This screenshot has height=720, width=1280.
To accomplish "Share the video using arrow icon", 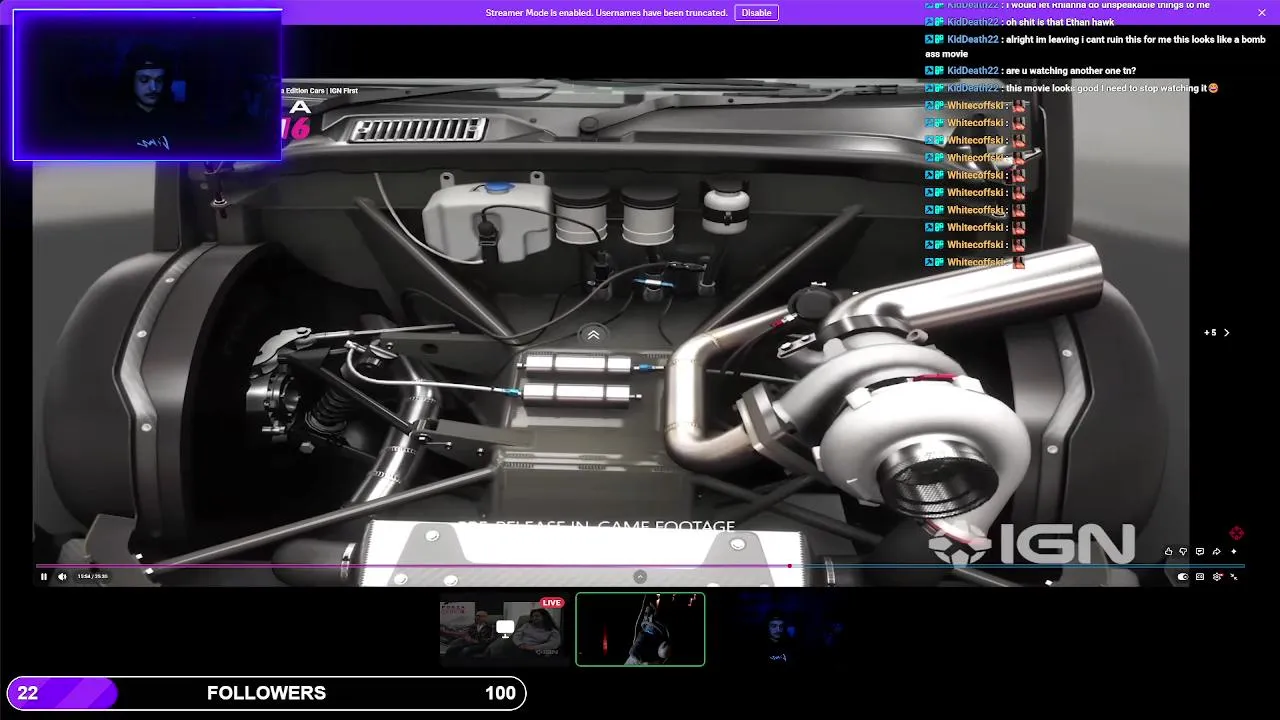I will point(1216,551).
